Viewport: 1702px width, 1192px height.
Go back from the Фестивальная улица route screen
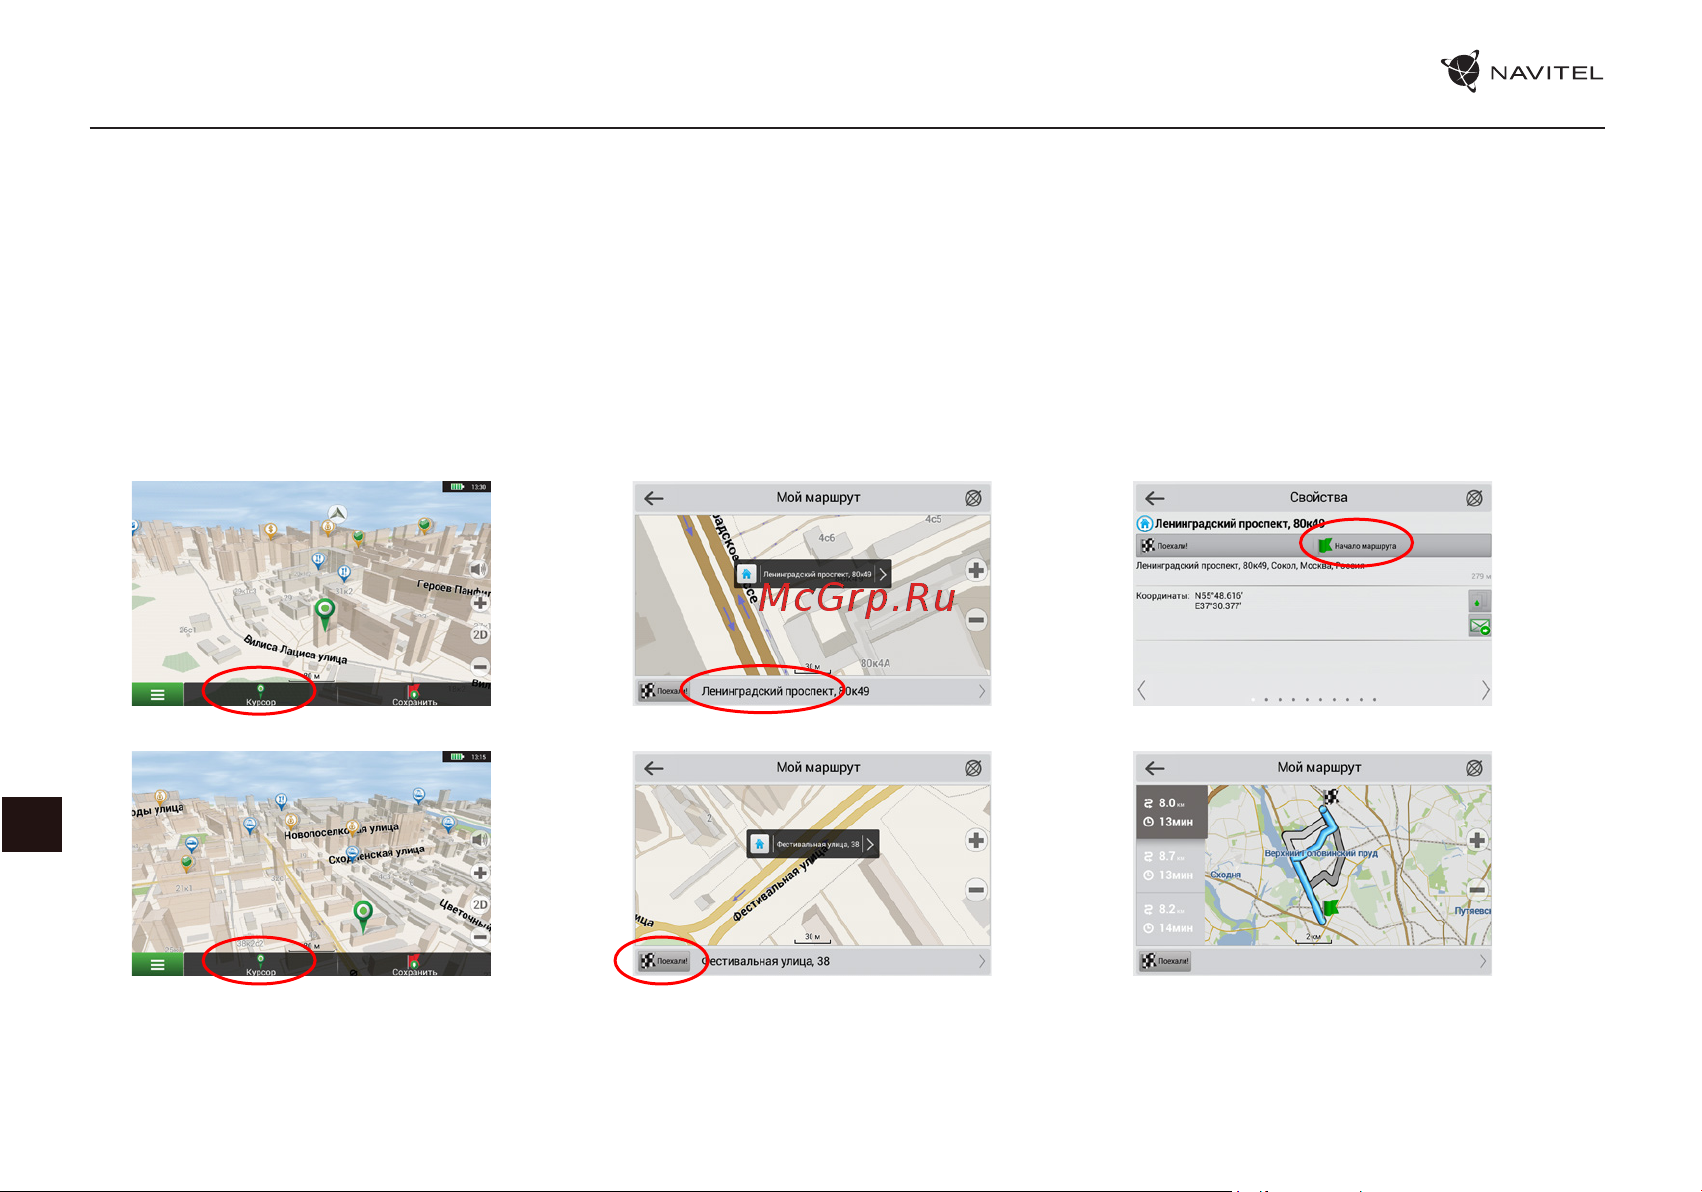tap(654, 768)
